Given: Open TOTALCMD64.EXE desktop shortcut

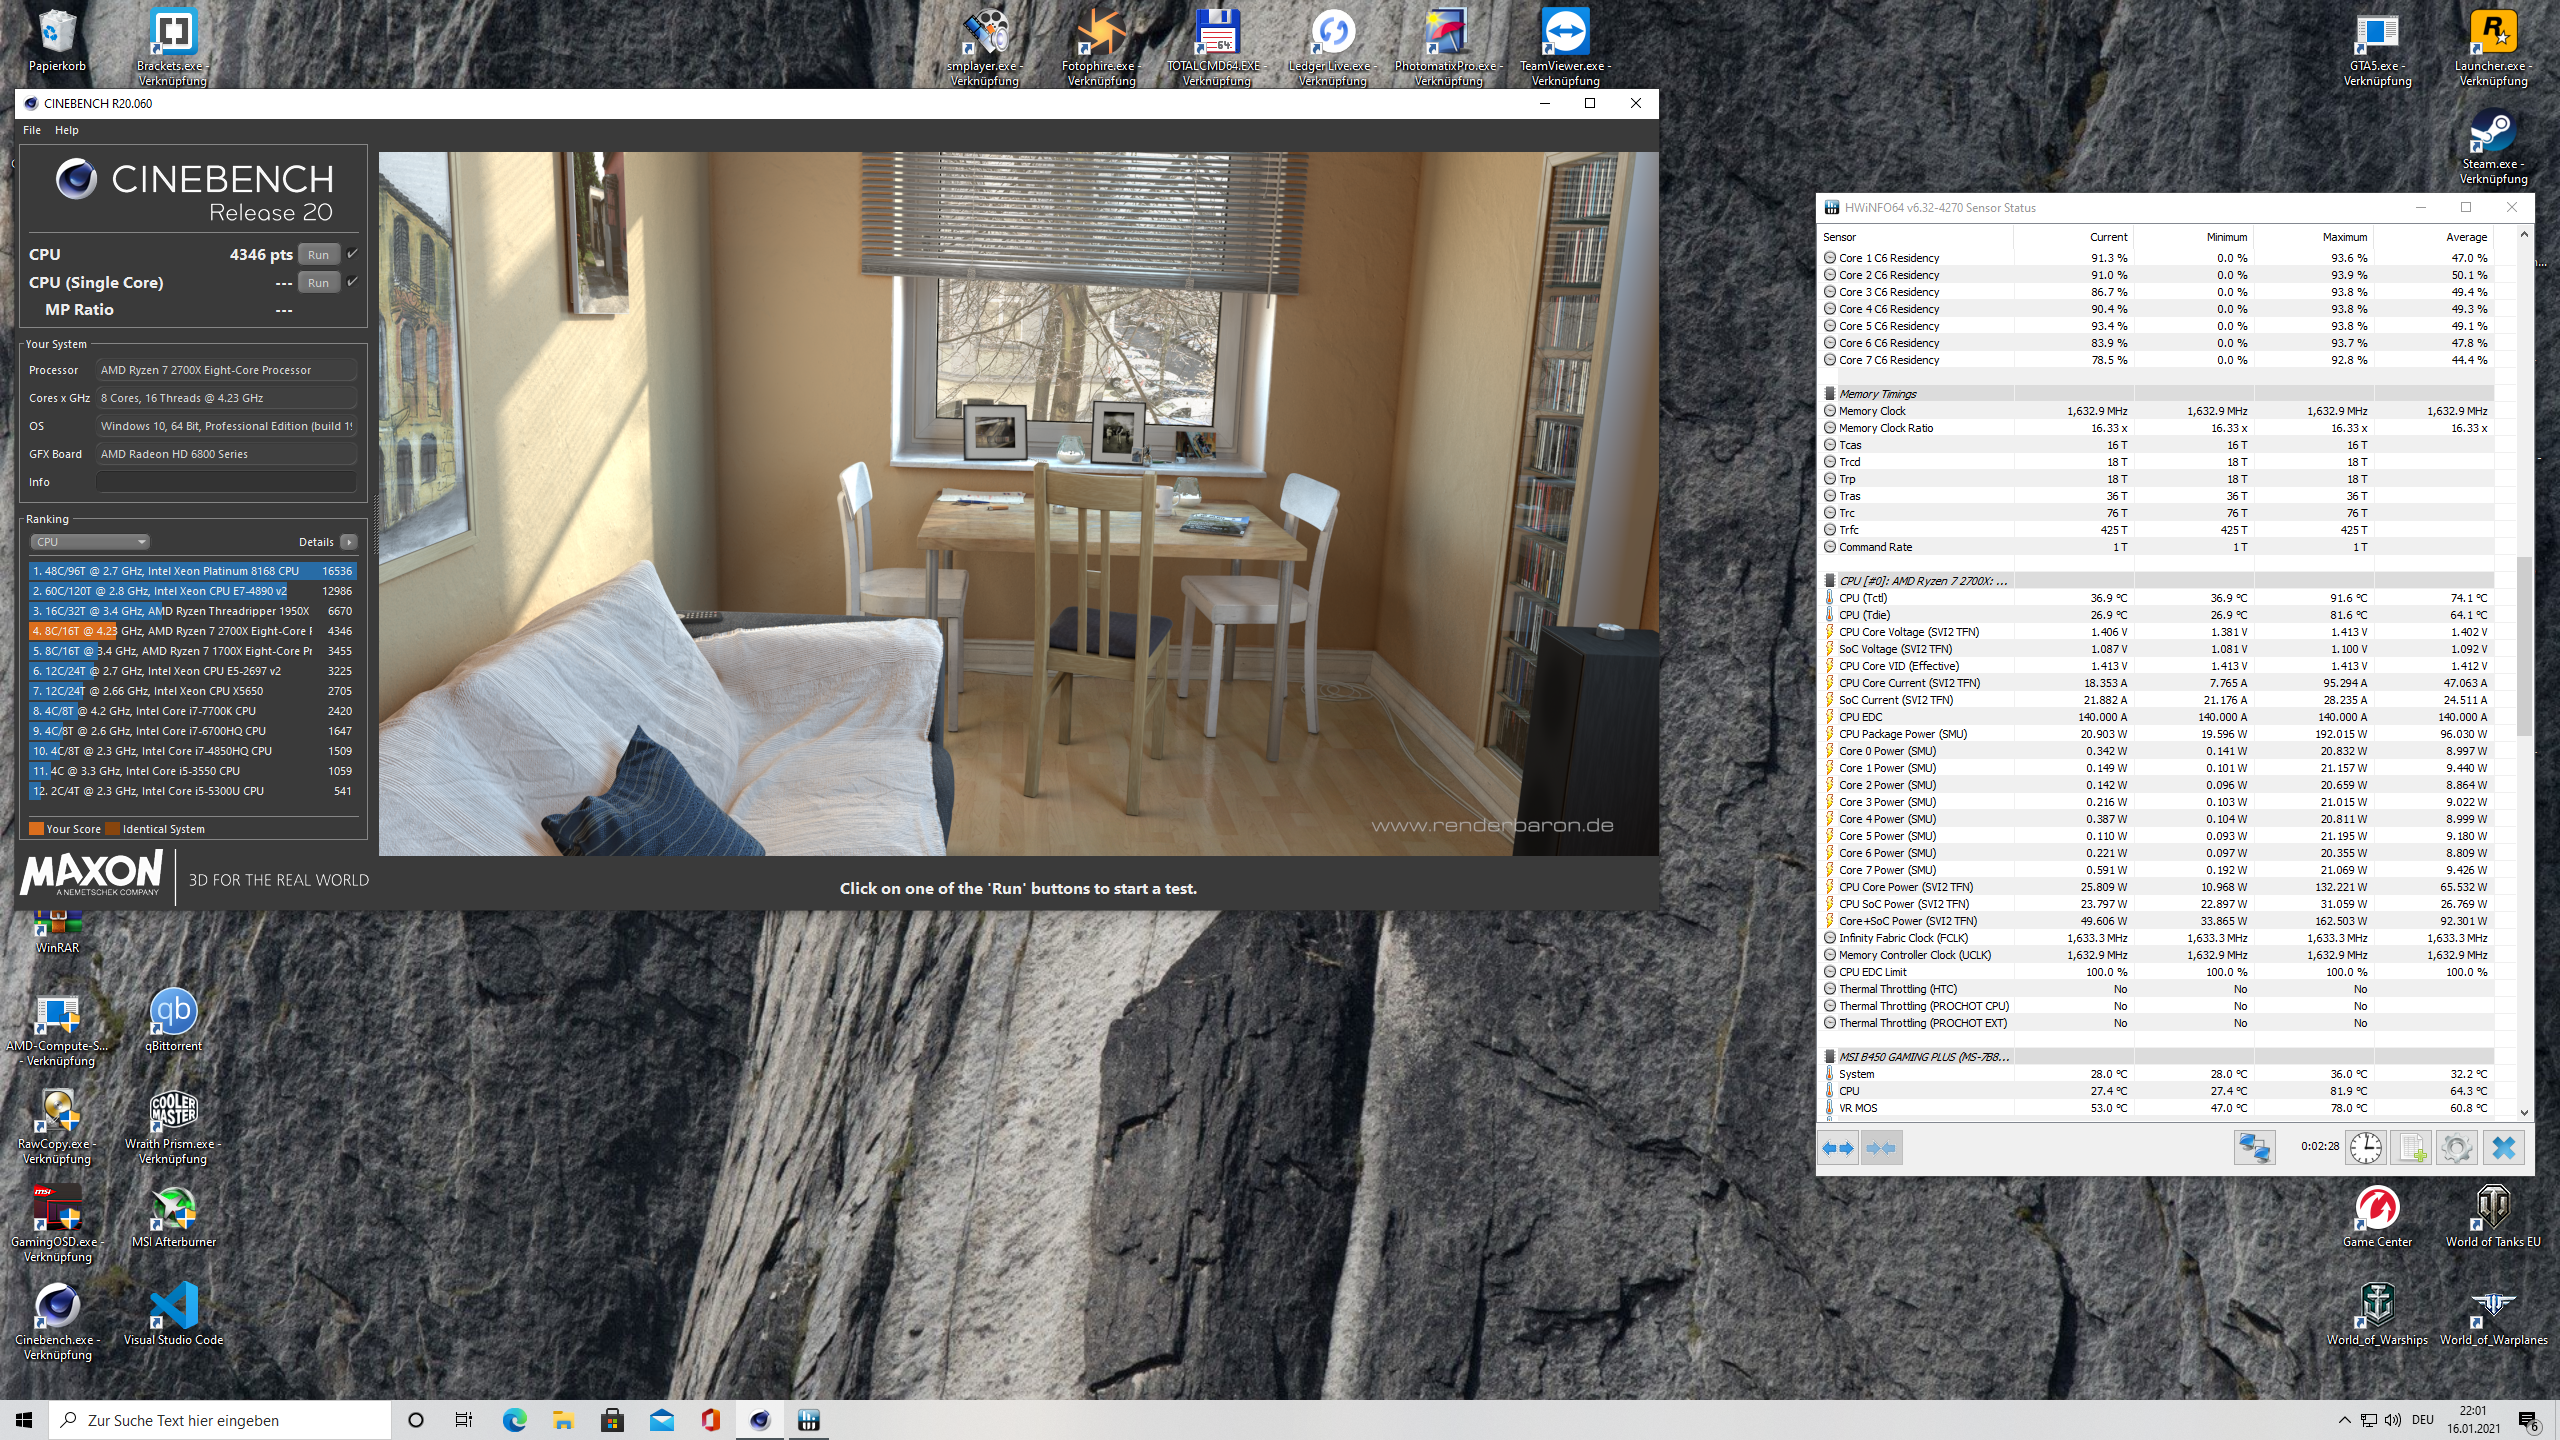Looking at the screenshot, I should click(x=1217, y=47).
